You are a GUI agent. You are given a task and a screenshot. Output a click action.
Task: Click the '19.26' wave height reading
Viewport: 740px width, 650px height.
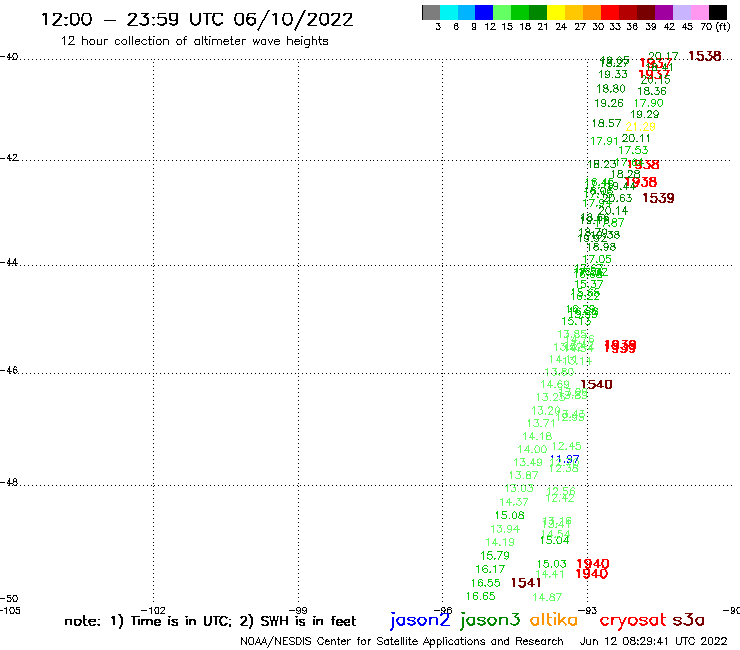pos(609,103)
